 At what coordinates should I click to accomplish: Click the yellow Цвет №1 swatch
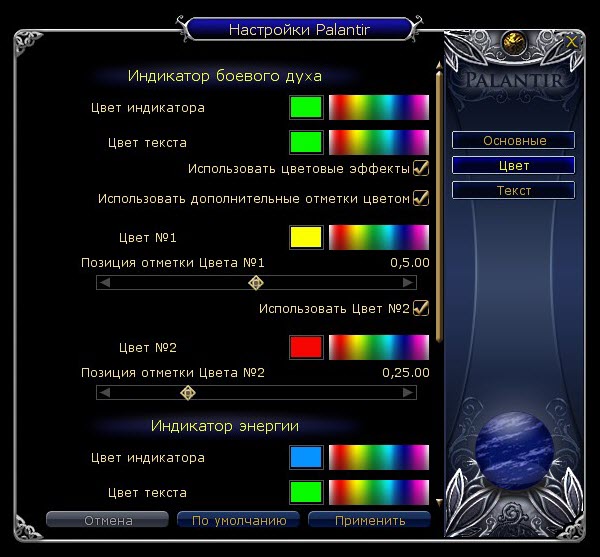coord(306,238)
